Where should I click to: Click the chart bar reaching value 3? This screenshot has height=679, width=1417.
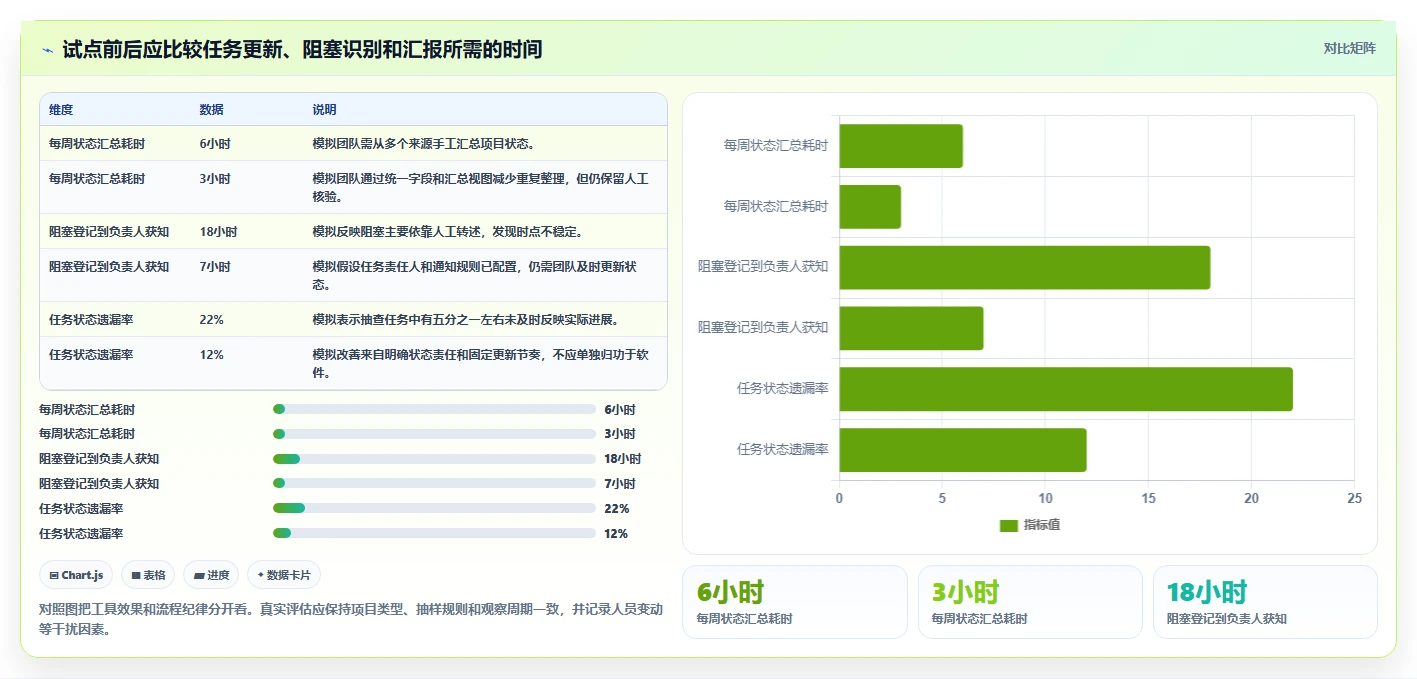point(870,207)
